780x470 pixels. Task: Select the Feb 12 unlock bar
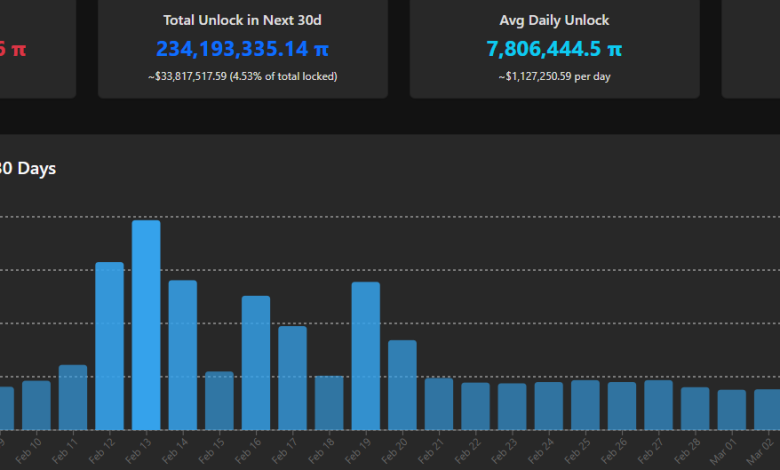(x=109, y=346)
